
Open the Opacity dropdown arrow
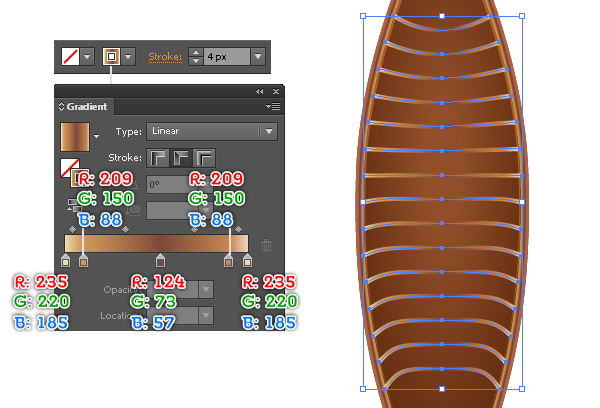(206, 290)
